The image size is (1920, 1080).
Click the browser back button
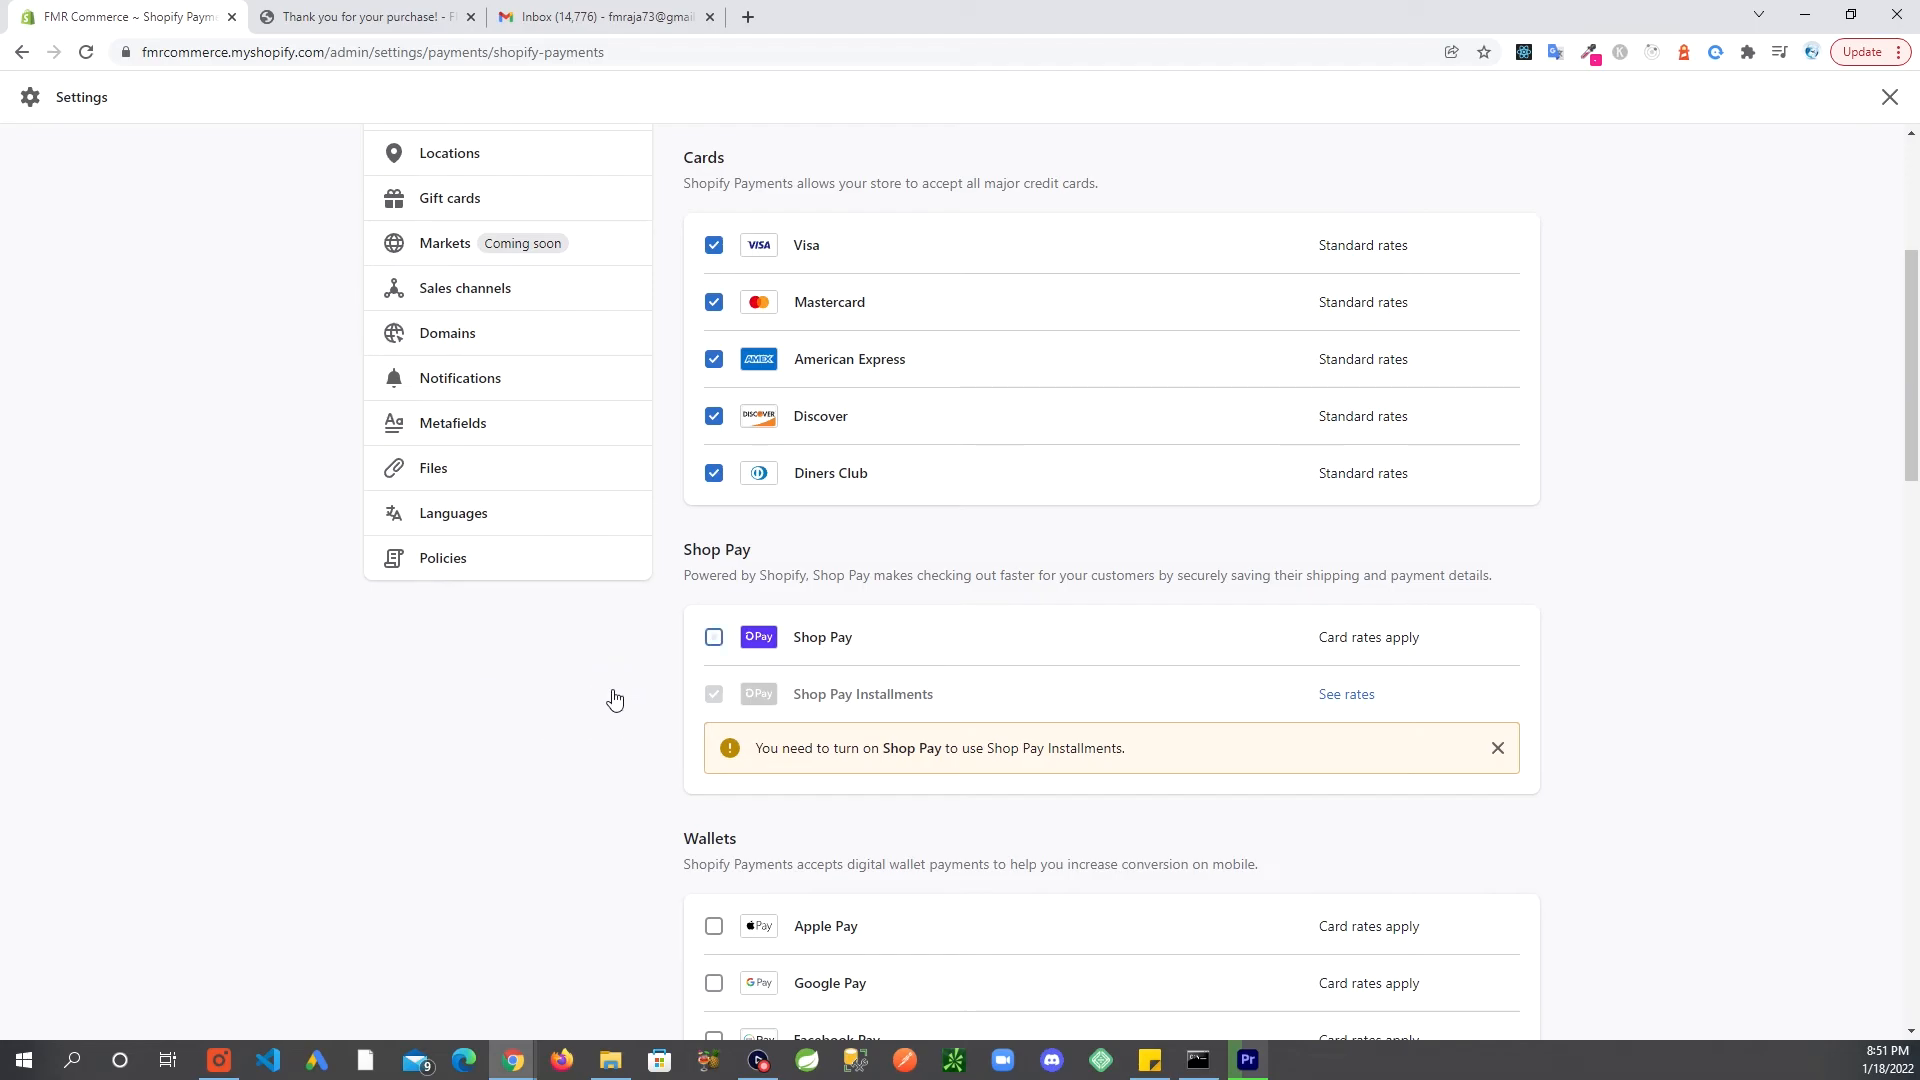pos(22,52)
